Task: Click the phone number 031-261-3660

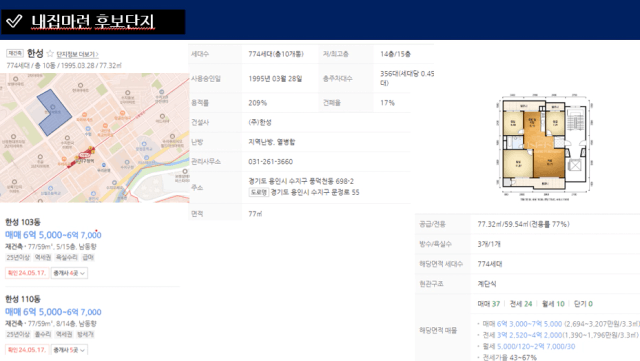Action: (271, 162)
